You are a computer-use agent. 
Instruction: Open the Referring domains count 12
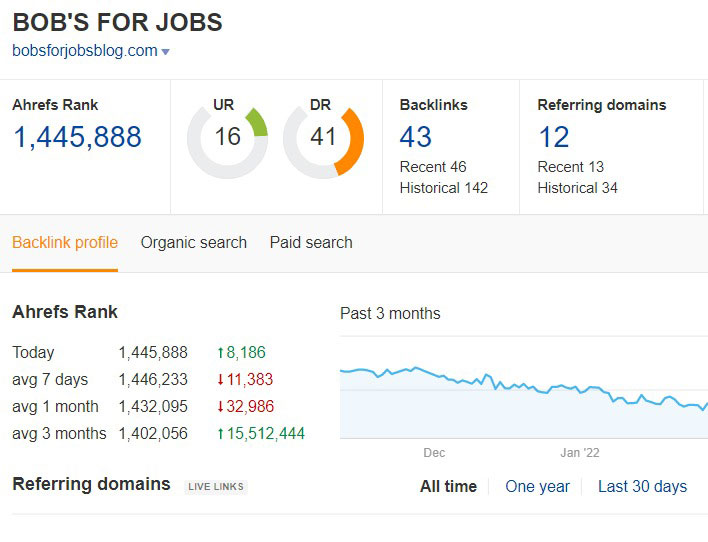click(554, 136)
